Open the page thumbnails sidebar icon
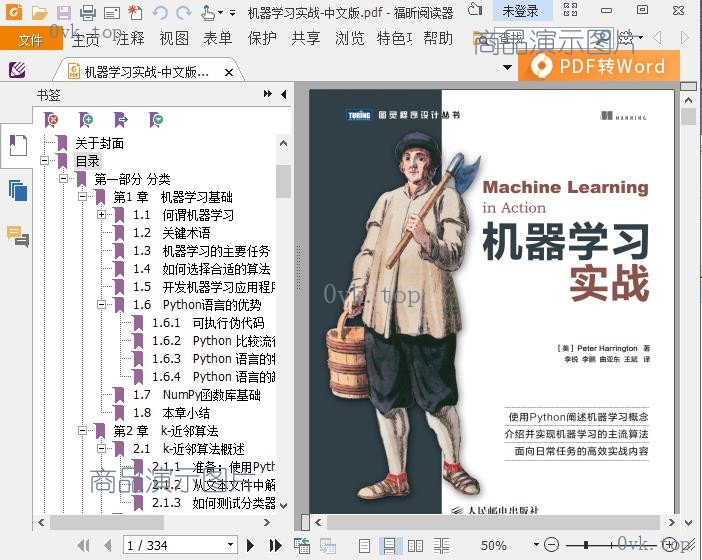This screenshot has width=702, height=560. [x=18, y=191]
